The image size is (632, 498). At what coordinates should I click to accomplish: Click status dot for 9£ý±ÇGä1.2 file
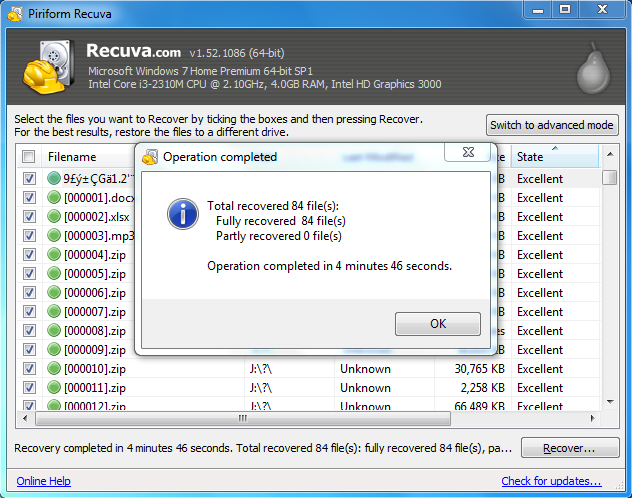pyautogui.click(x=54, y=178)
